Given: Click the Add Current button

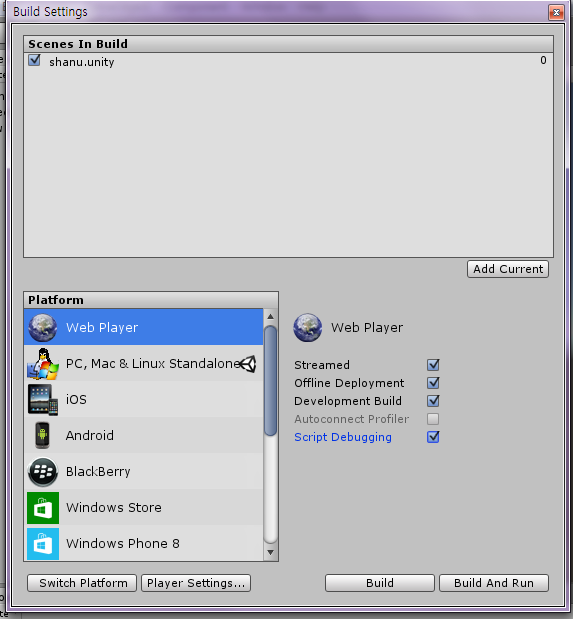Looking at the screenshot, I should coord(508,269).
